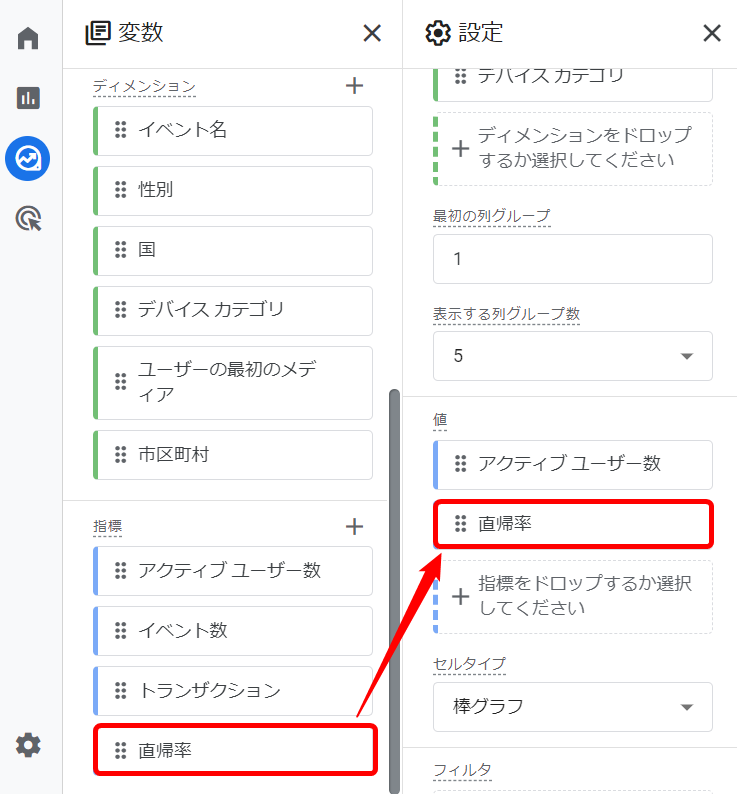
Task: Select the トランザクション metric in variables
Action: [x=233, y=691]
